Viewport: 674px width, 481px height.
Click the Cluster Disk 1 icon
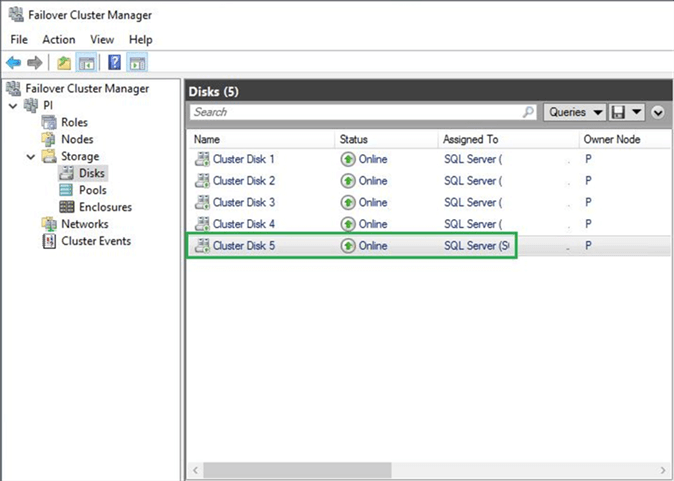pos(202,159)
